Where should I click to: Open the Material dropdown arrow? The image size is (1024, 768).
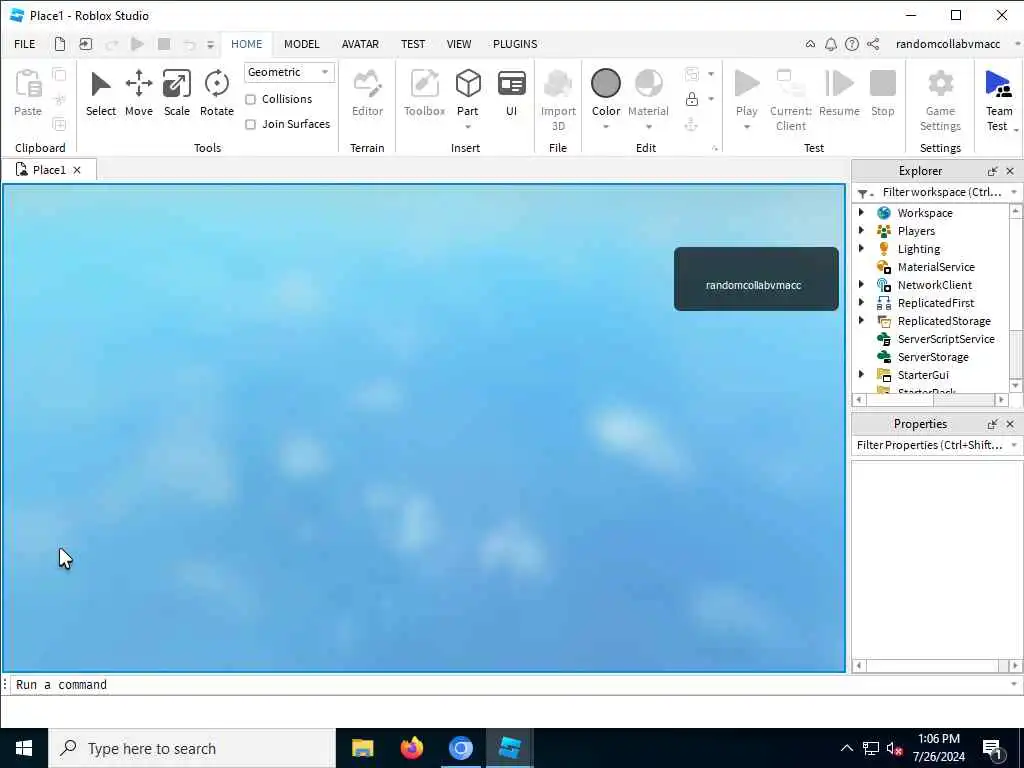click(x=648, y=126)
